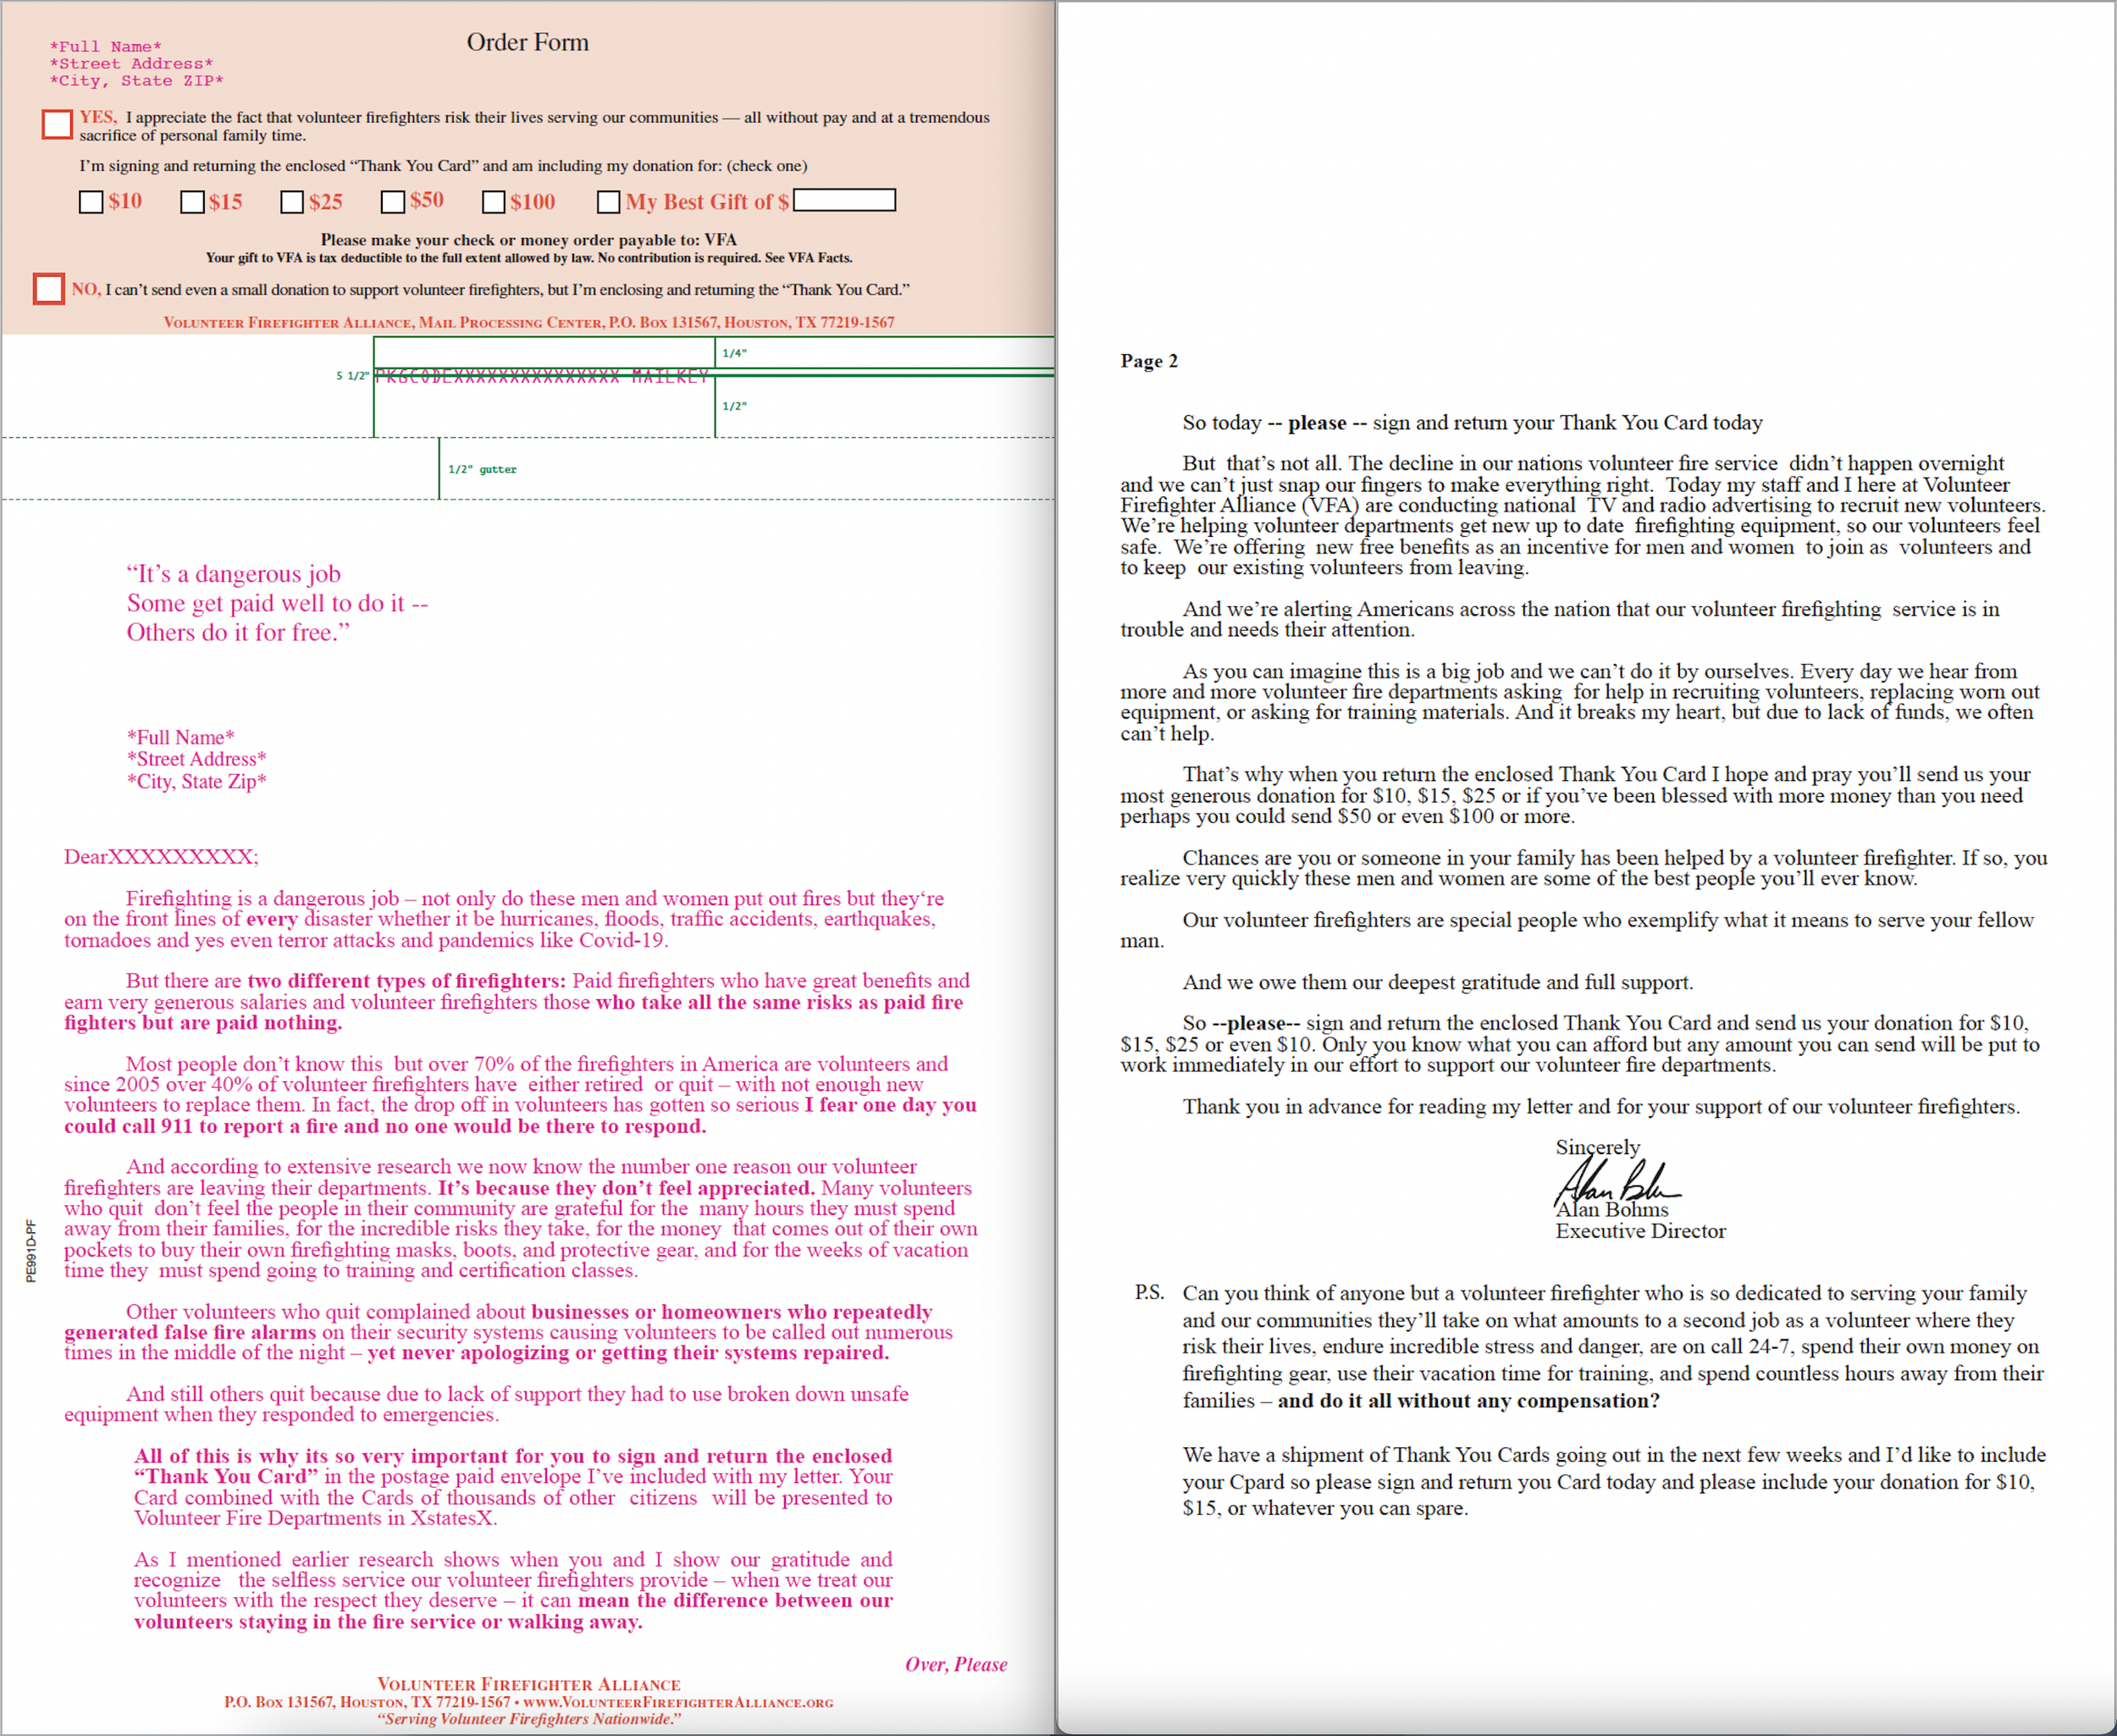
Task: Click the PKGCODE MAILKEY placeholder text
Action: [x=541, y=376]
